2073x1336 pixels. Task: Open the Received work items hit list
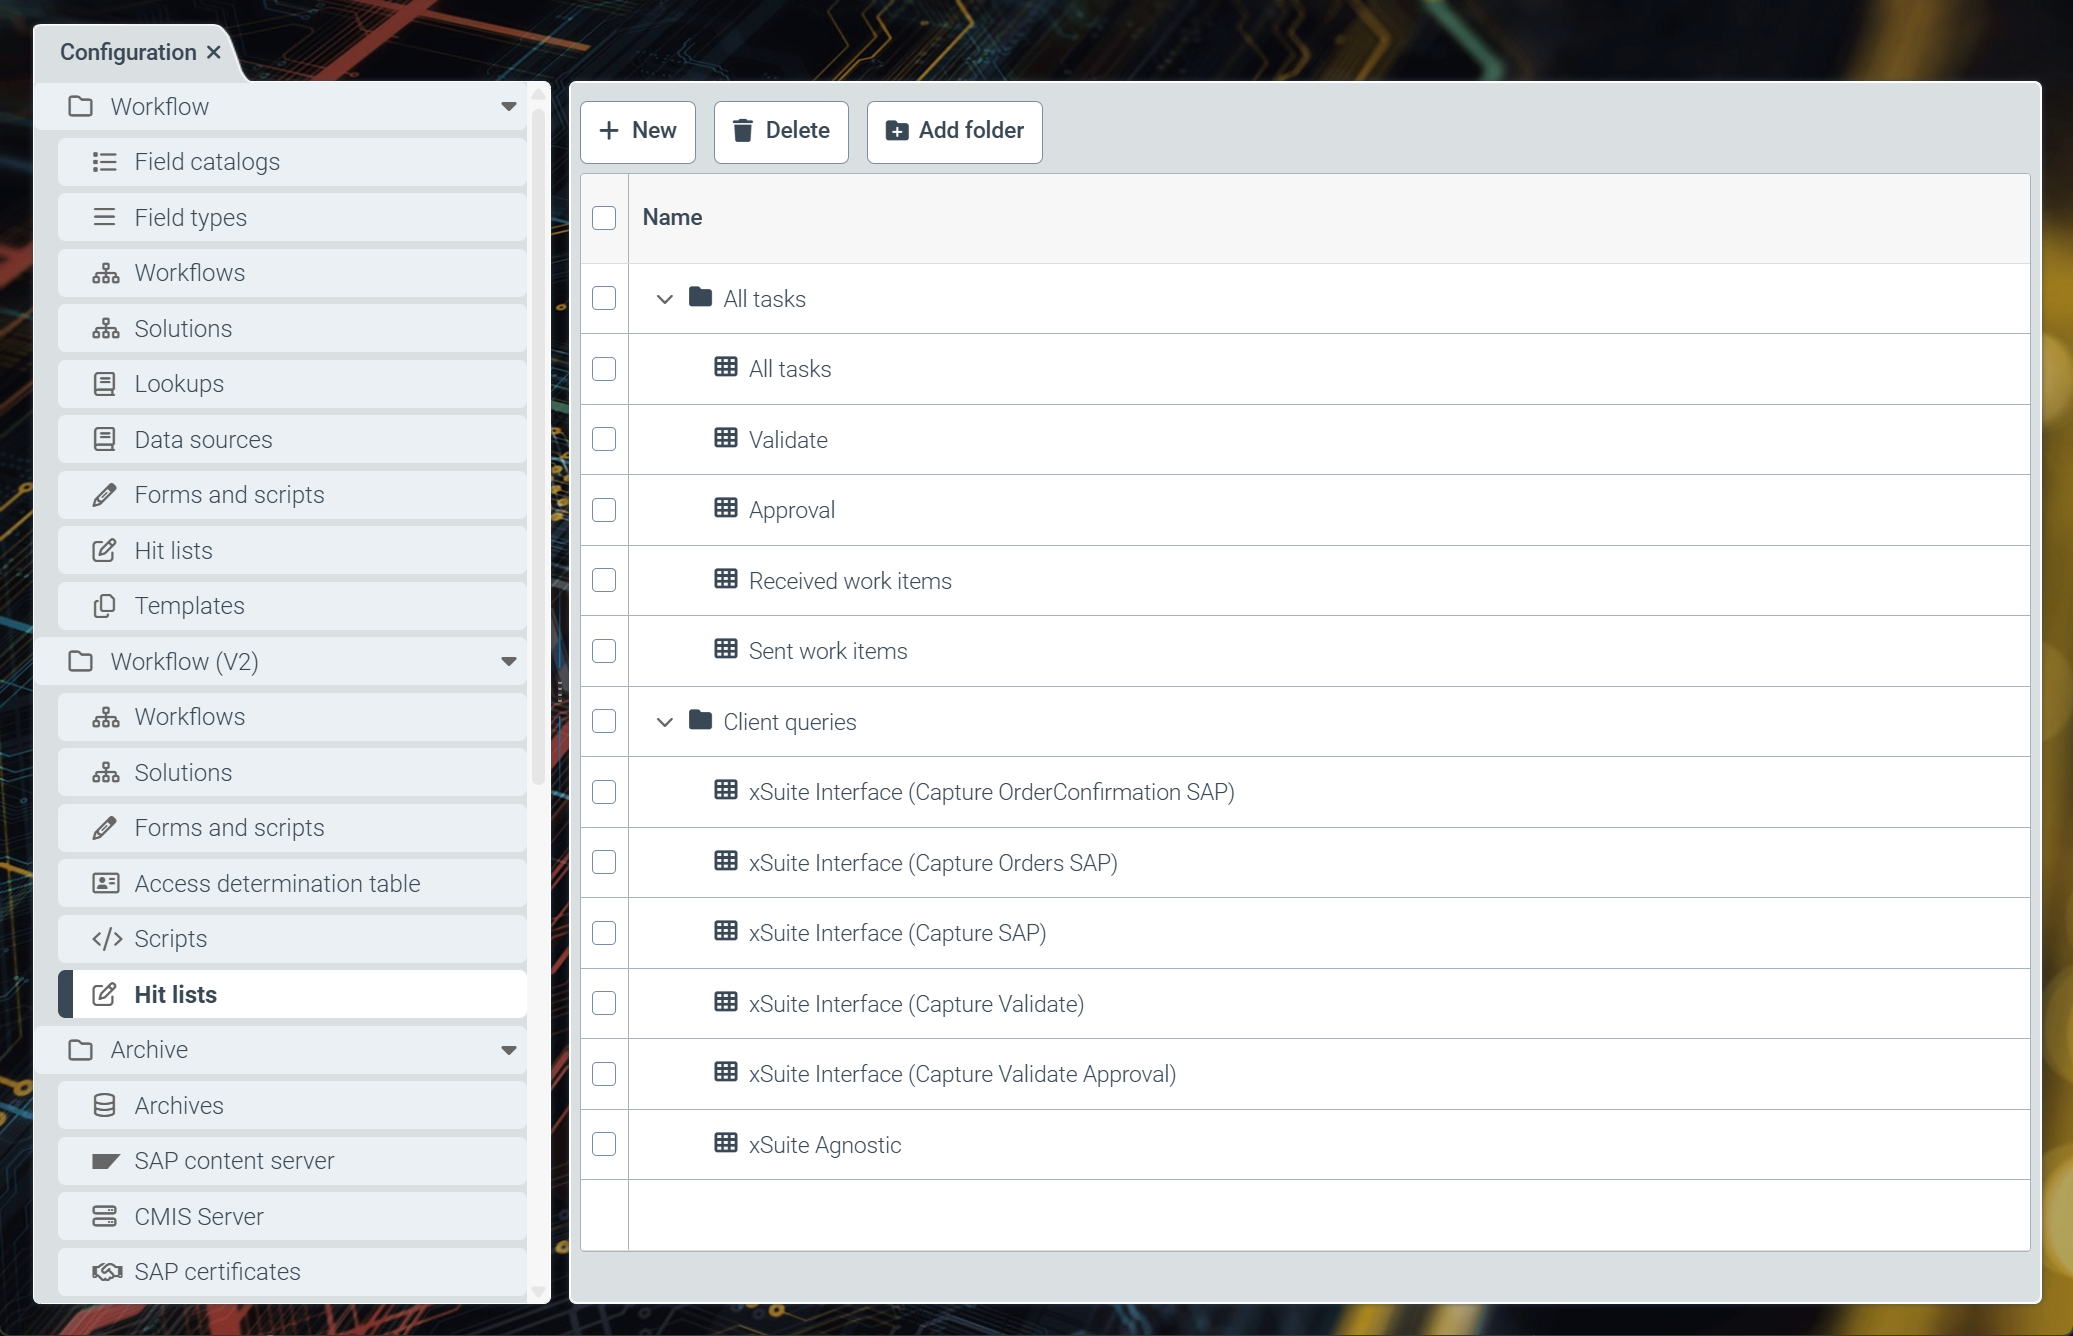(x=849, y=581)
